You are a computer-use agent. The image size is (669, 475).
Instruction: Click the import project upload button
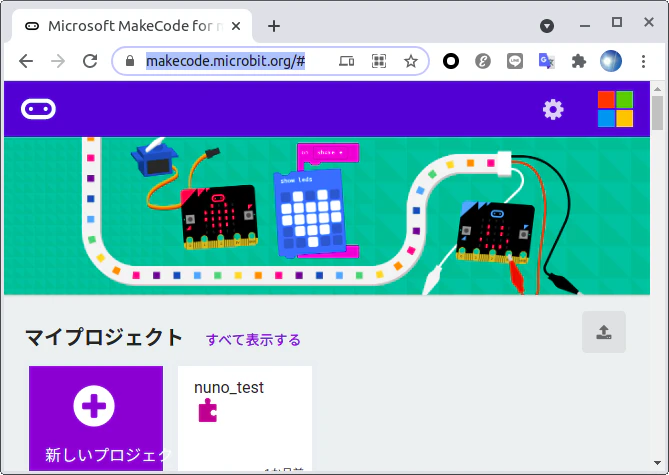(604, 332)
